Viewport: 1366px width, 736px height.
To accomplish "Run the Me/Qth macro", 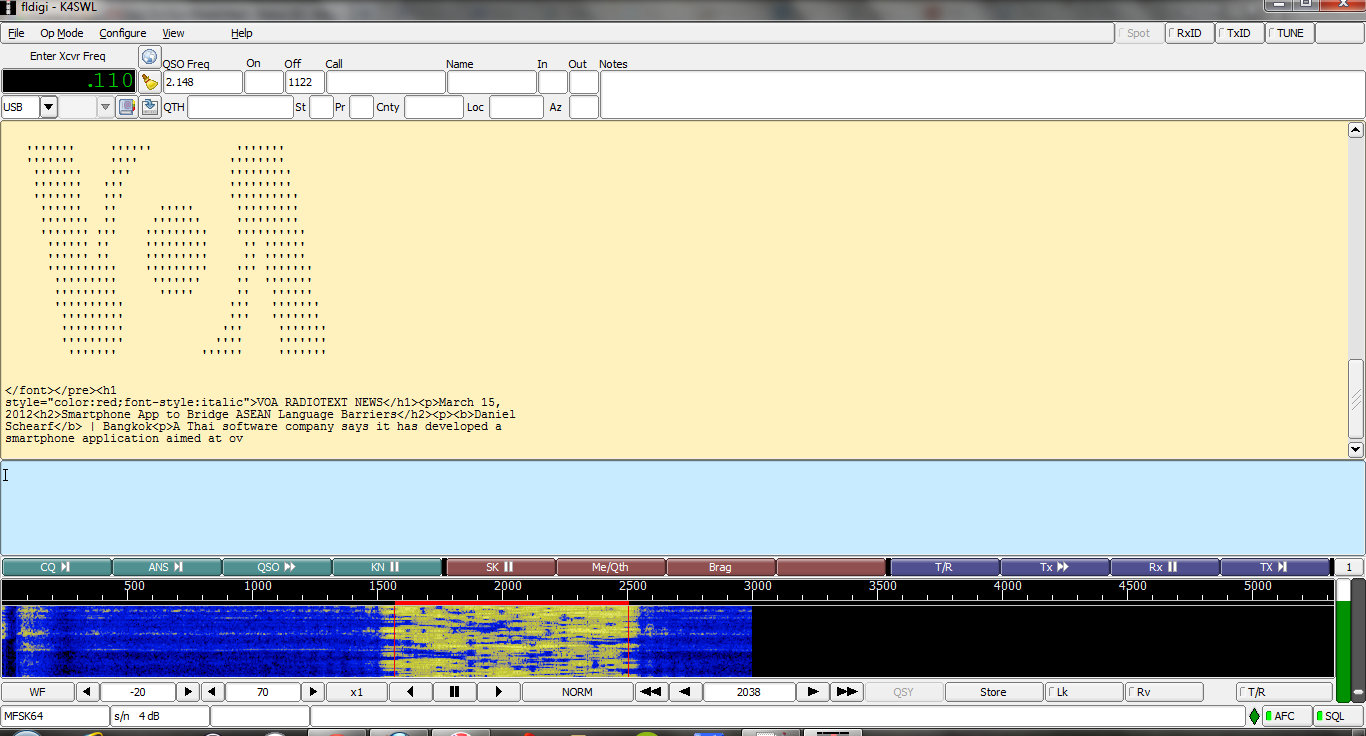I will (x=610, y=567).
